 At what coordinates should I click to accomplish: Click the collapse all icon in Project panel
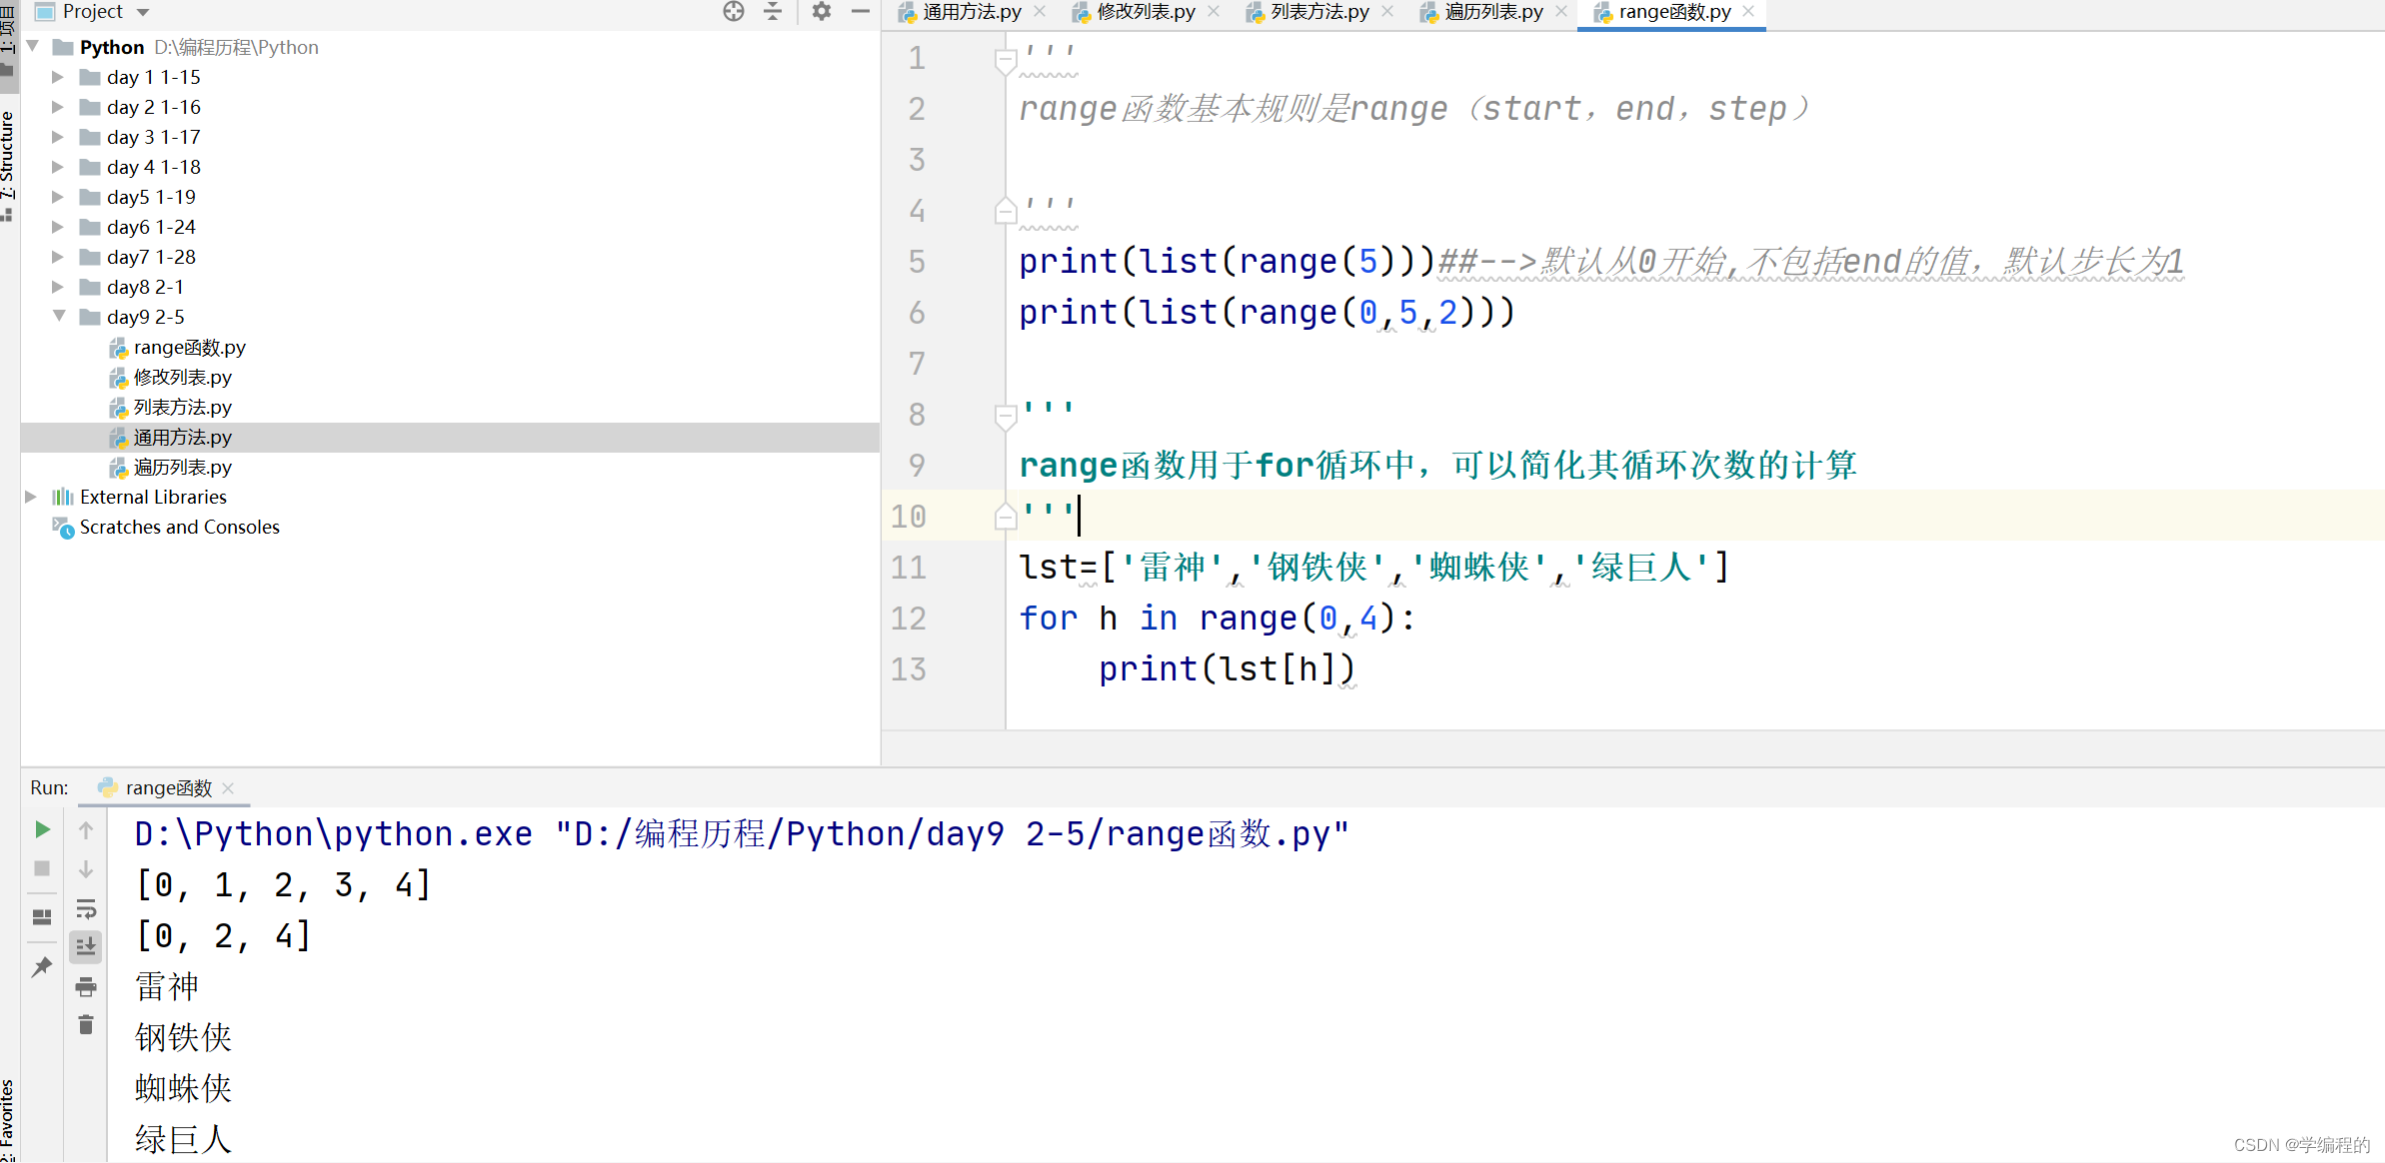click(773, 12)
